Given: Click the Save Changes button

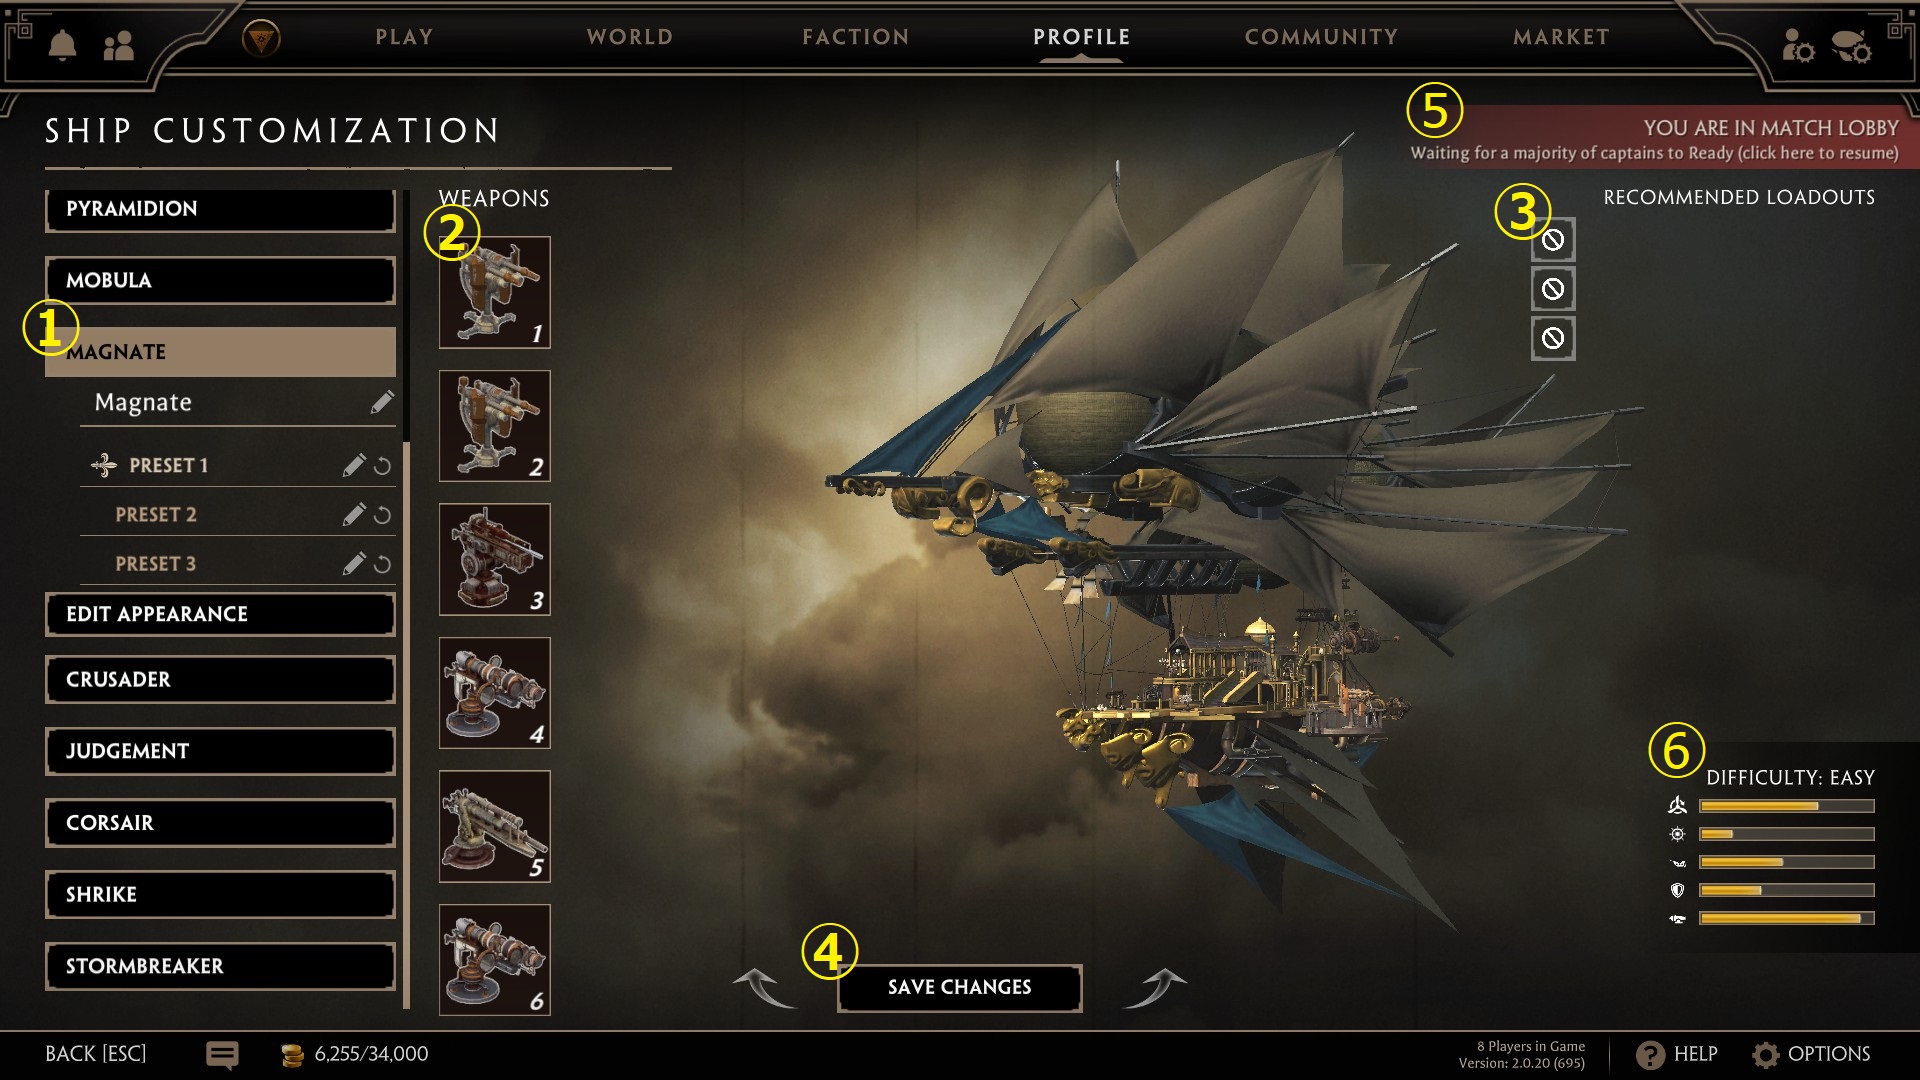Looking at the screenshot, I should [x=960, y=988].
